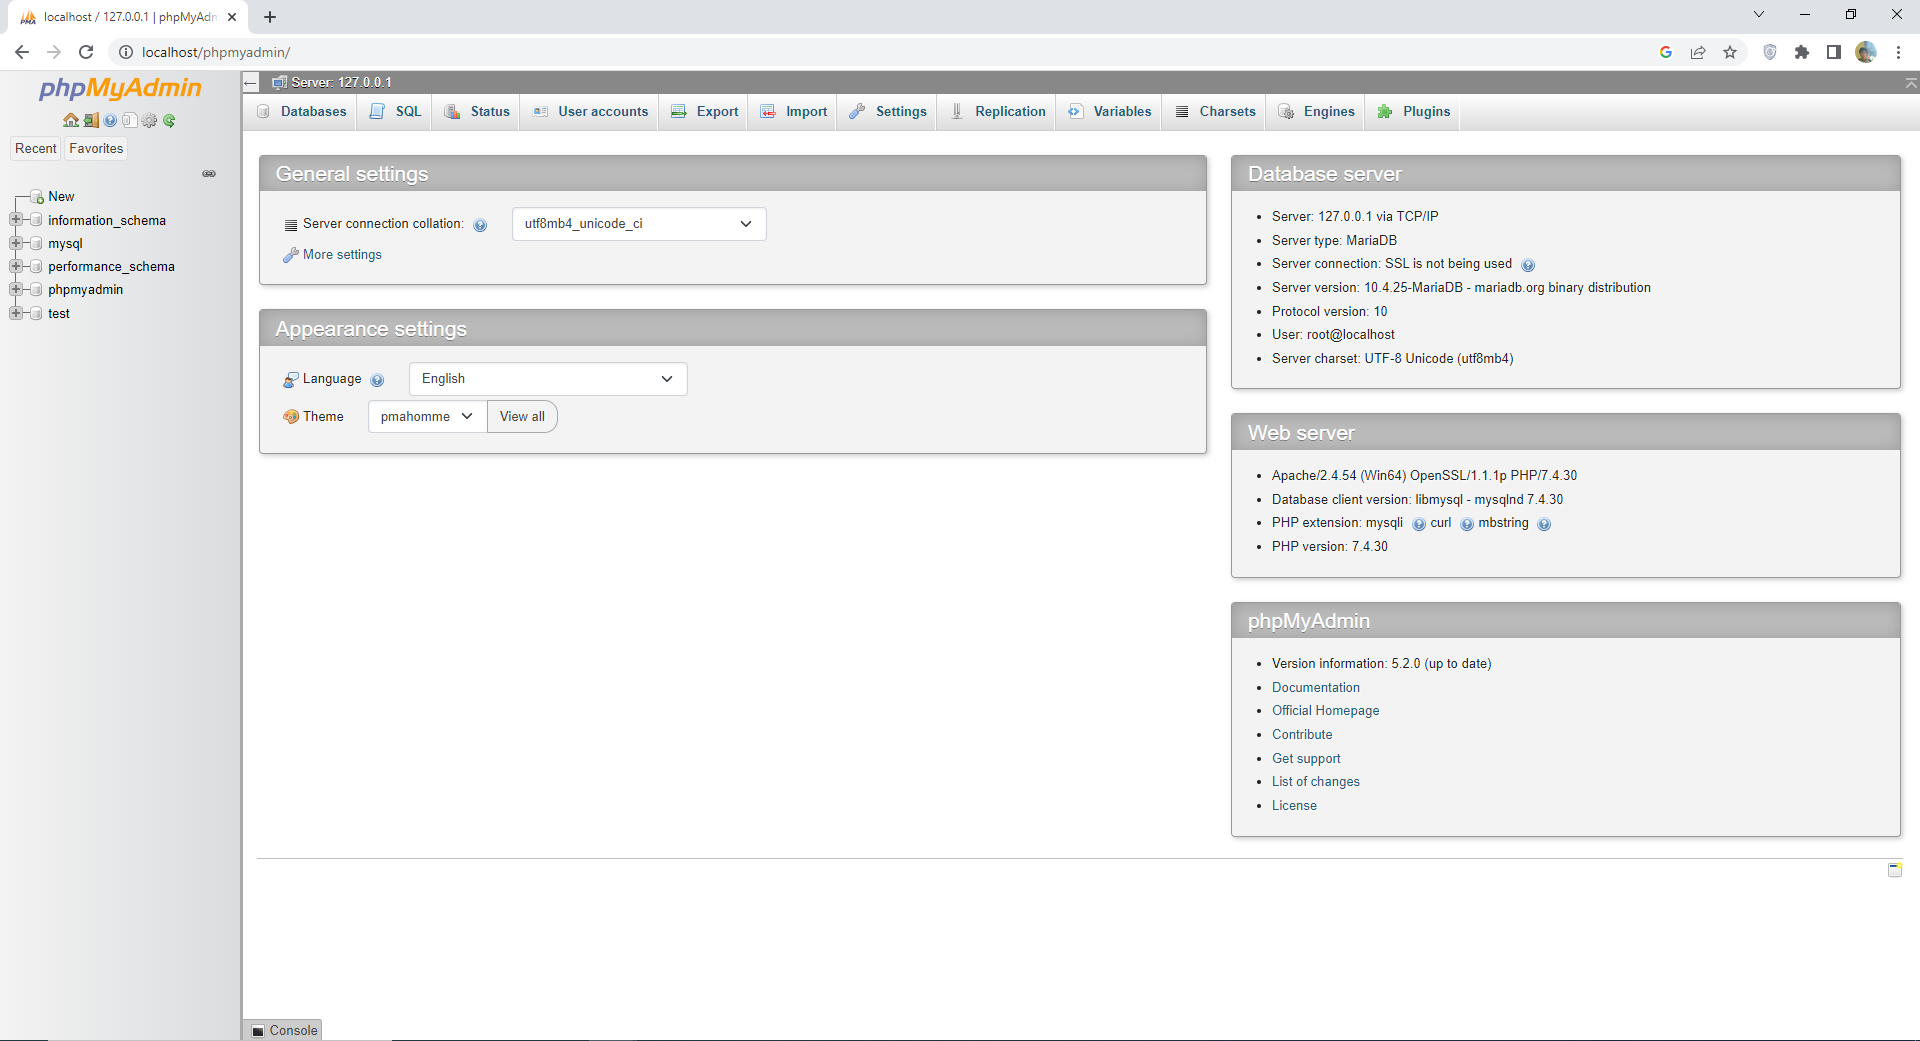Image resolution: width=1920 pixels, height=1041 pixels.
Task: Click the View all themes button
Action: click(522, 417)
